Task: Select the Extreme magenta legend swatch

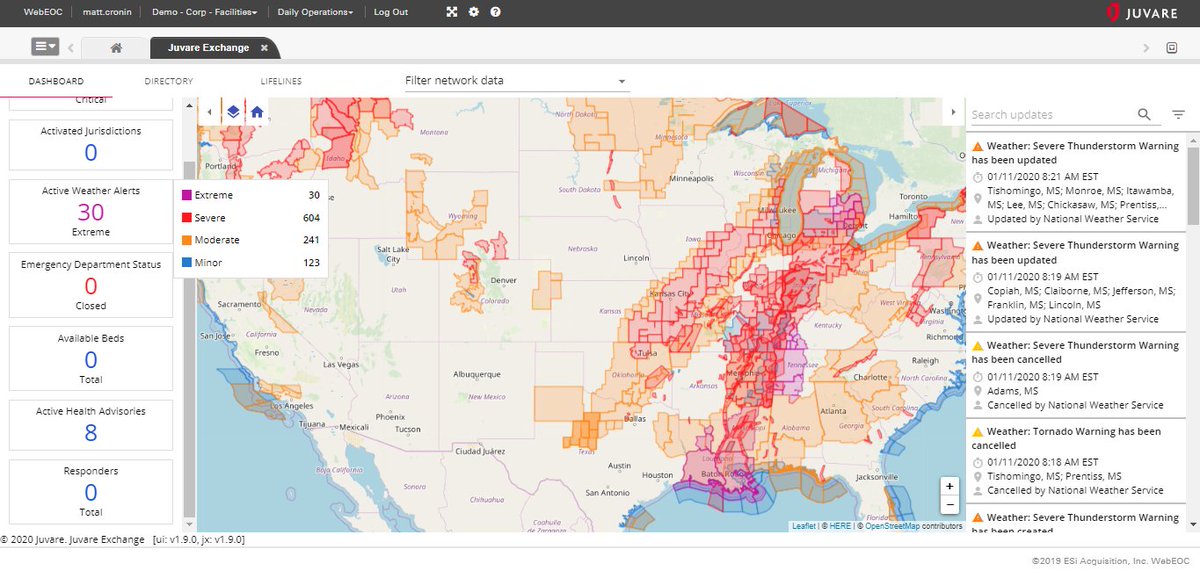Action: [x=186, y=195]
